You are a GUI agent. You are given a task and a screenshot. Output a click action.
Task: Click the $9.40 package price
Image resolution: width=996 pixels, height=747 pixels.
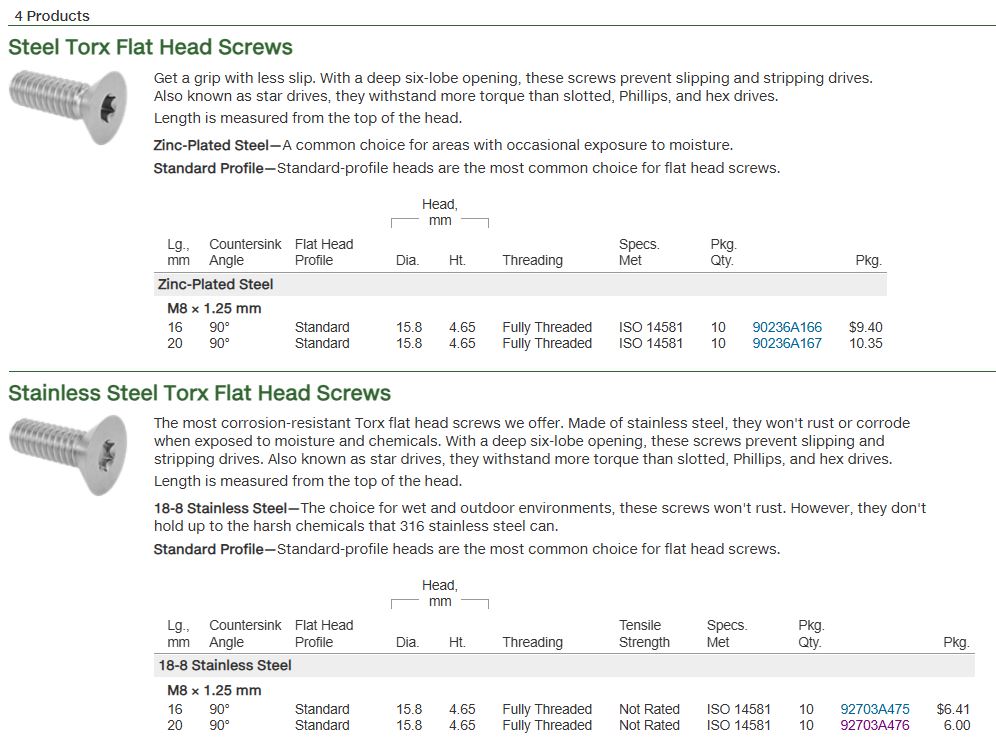pyautogui.click(x=865, y=327)
